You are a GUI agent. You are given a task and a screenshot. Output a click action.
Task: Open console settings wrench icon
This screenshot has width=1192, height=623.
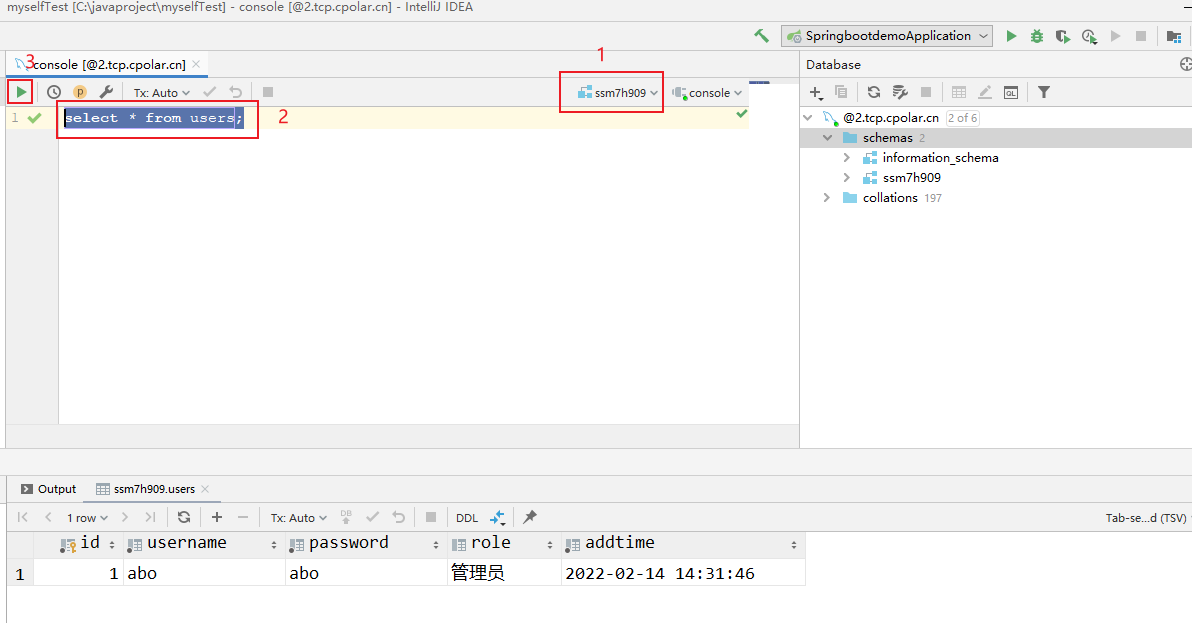[106, 92]
